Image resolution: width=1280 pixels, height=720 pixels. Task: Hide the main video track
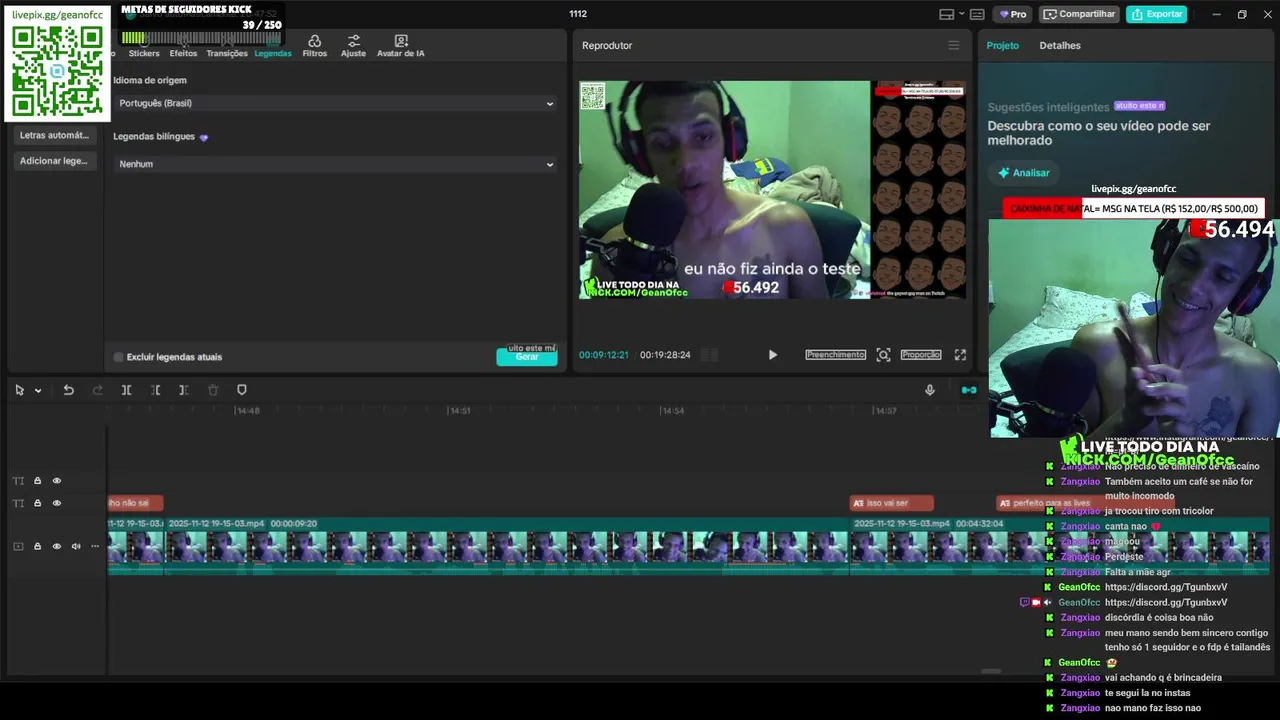pyautogui.click(x=56, y=546)
